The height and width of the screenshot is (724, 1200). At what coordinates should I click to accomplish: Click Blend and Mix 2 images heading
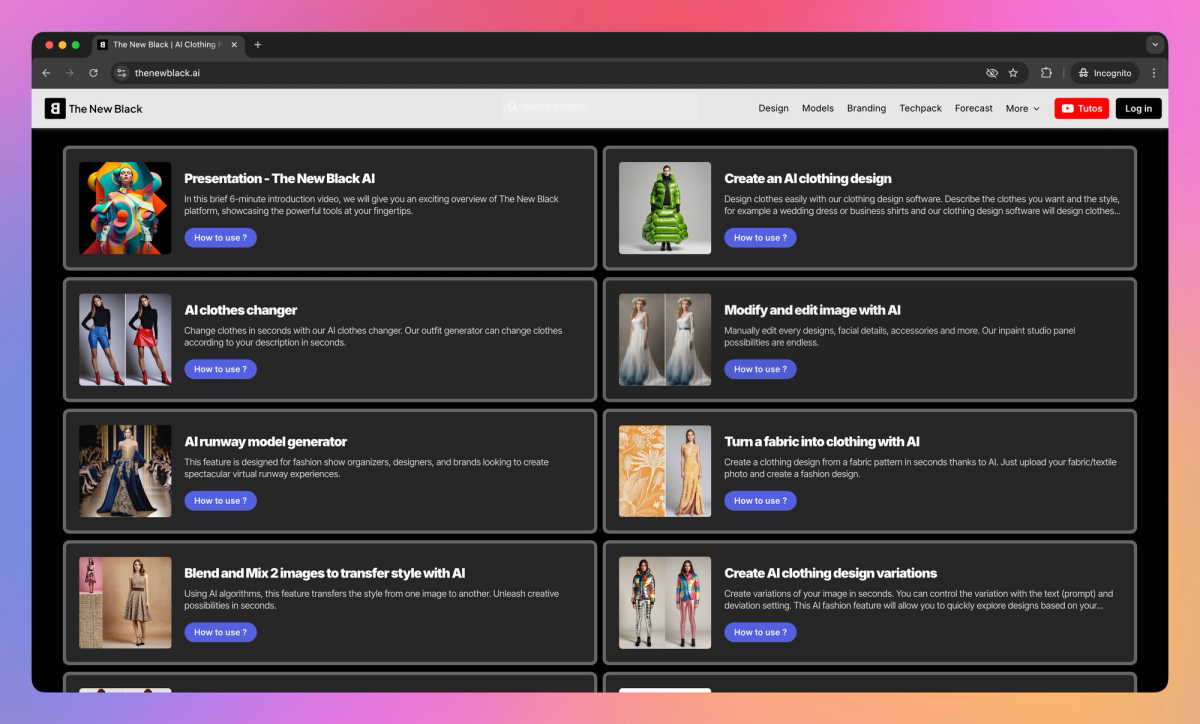[325, 573]
